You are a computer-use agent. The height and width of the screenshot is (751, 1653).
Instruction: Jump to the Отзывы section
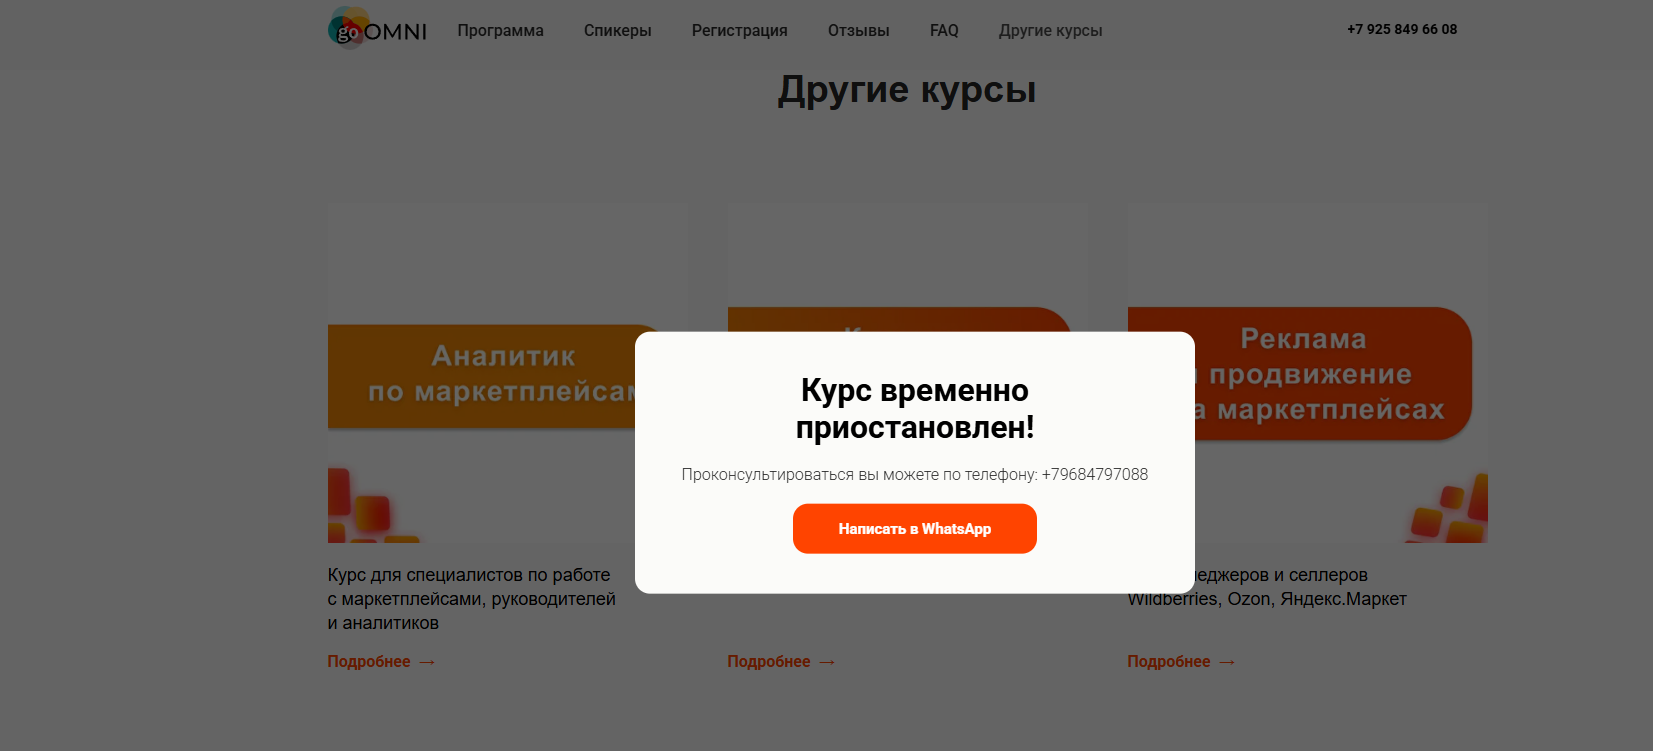point(859,31)
